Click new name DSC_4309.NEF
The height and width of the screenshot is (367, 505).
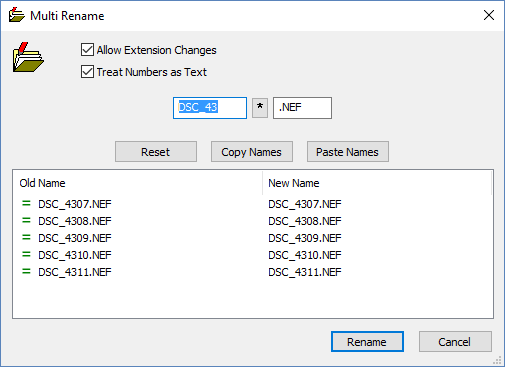(x=305, y=238)
